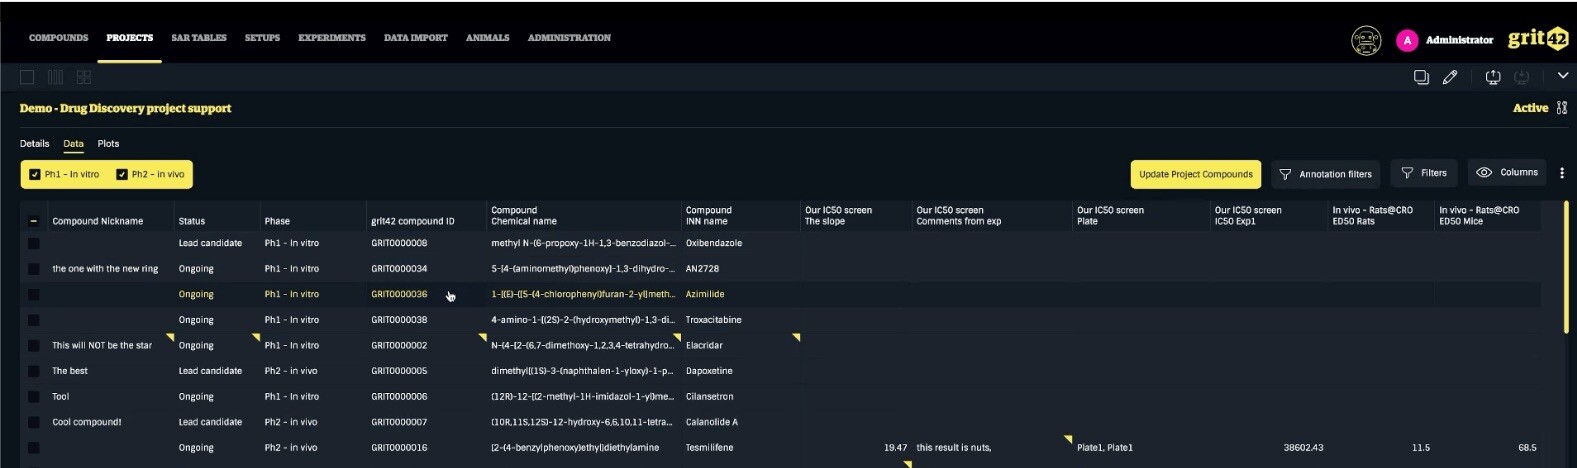Switch to grid layout view icon
Image resolution: width=1577 pixels, height=468 pixels.
pyautogui.click(x=84, y=77)
